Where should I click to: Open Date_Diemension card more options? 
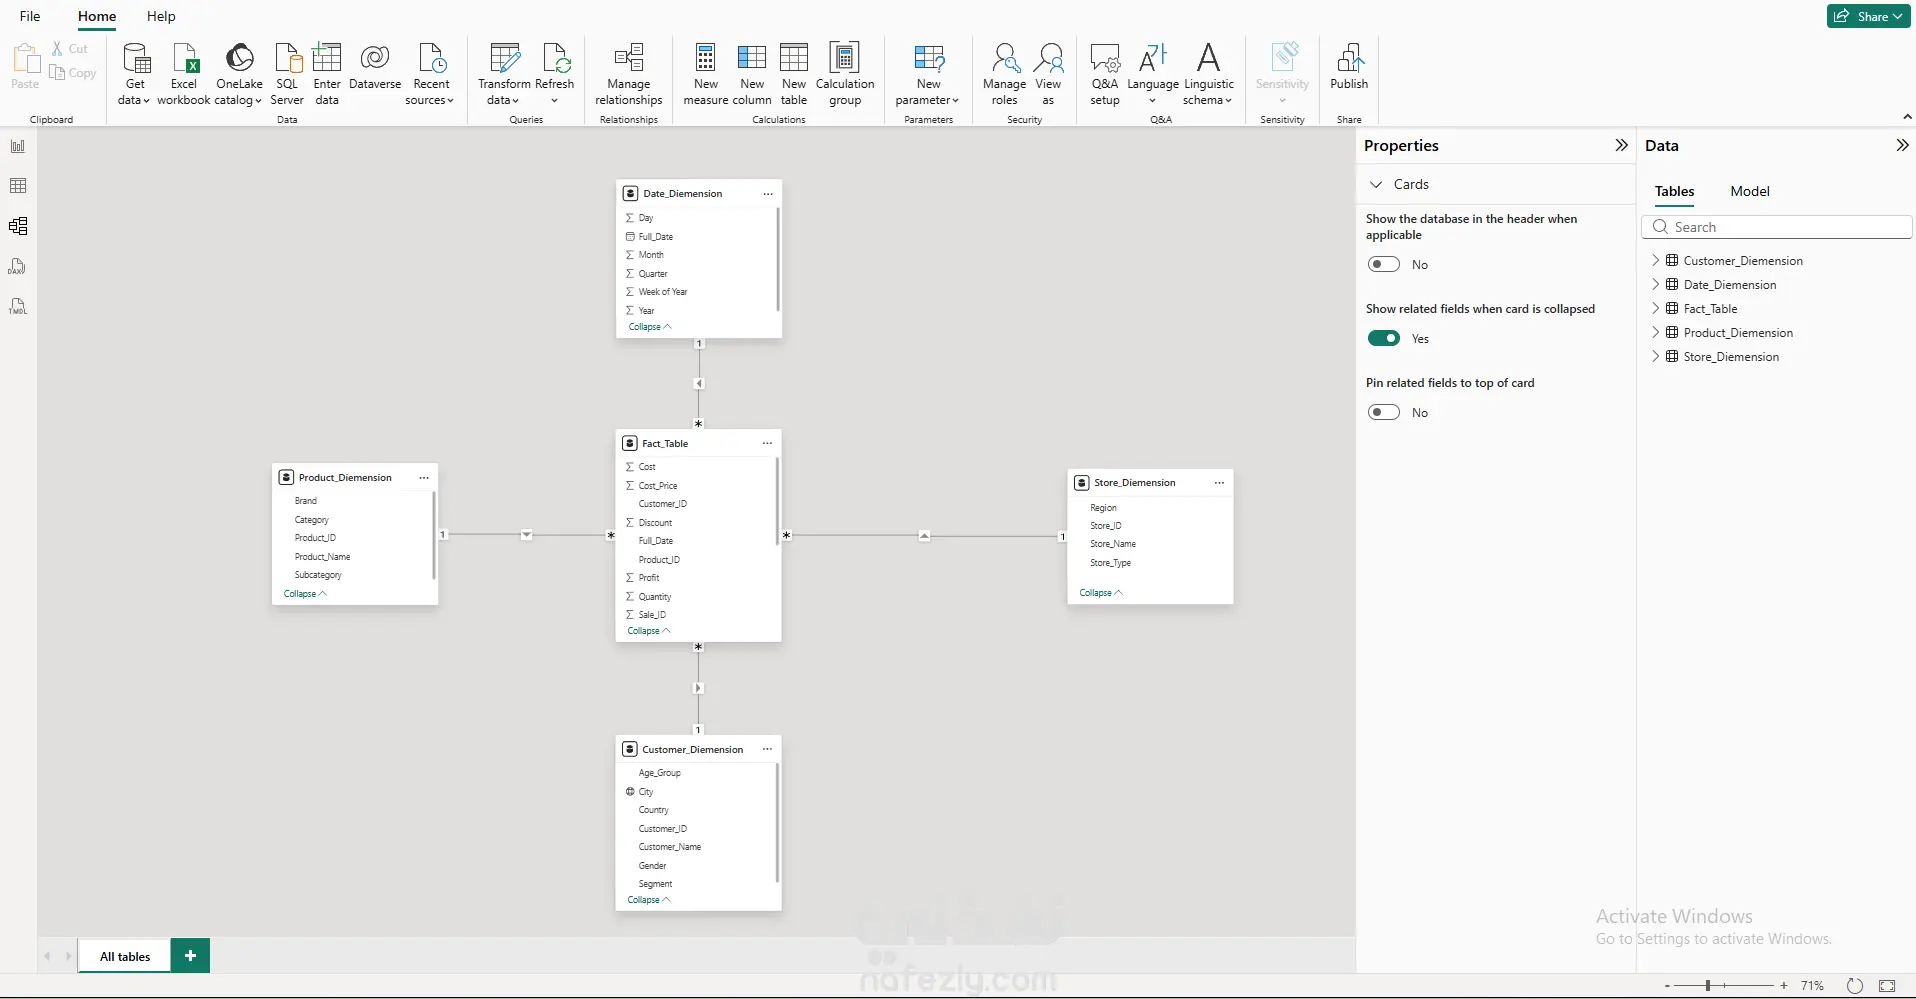point(768,194)
